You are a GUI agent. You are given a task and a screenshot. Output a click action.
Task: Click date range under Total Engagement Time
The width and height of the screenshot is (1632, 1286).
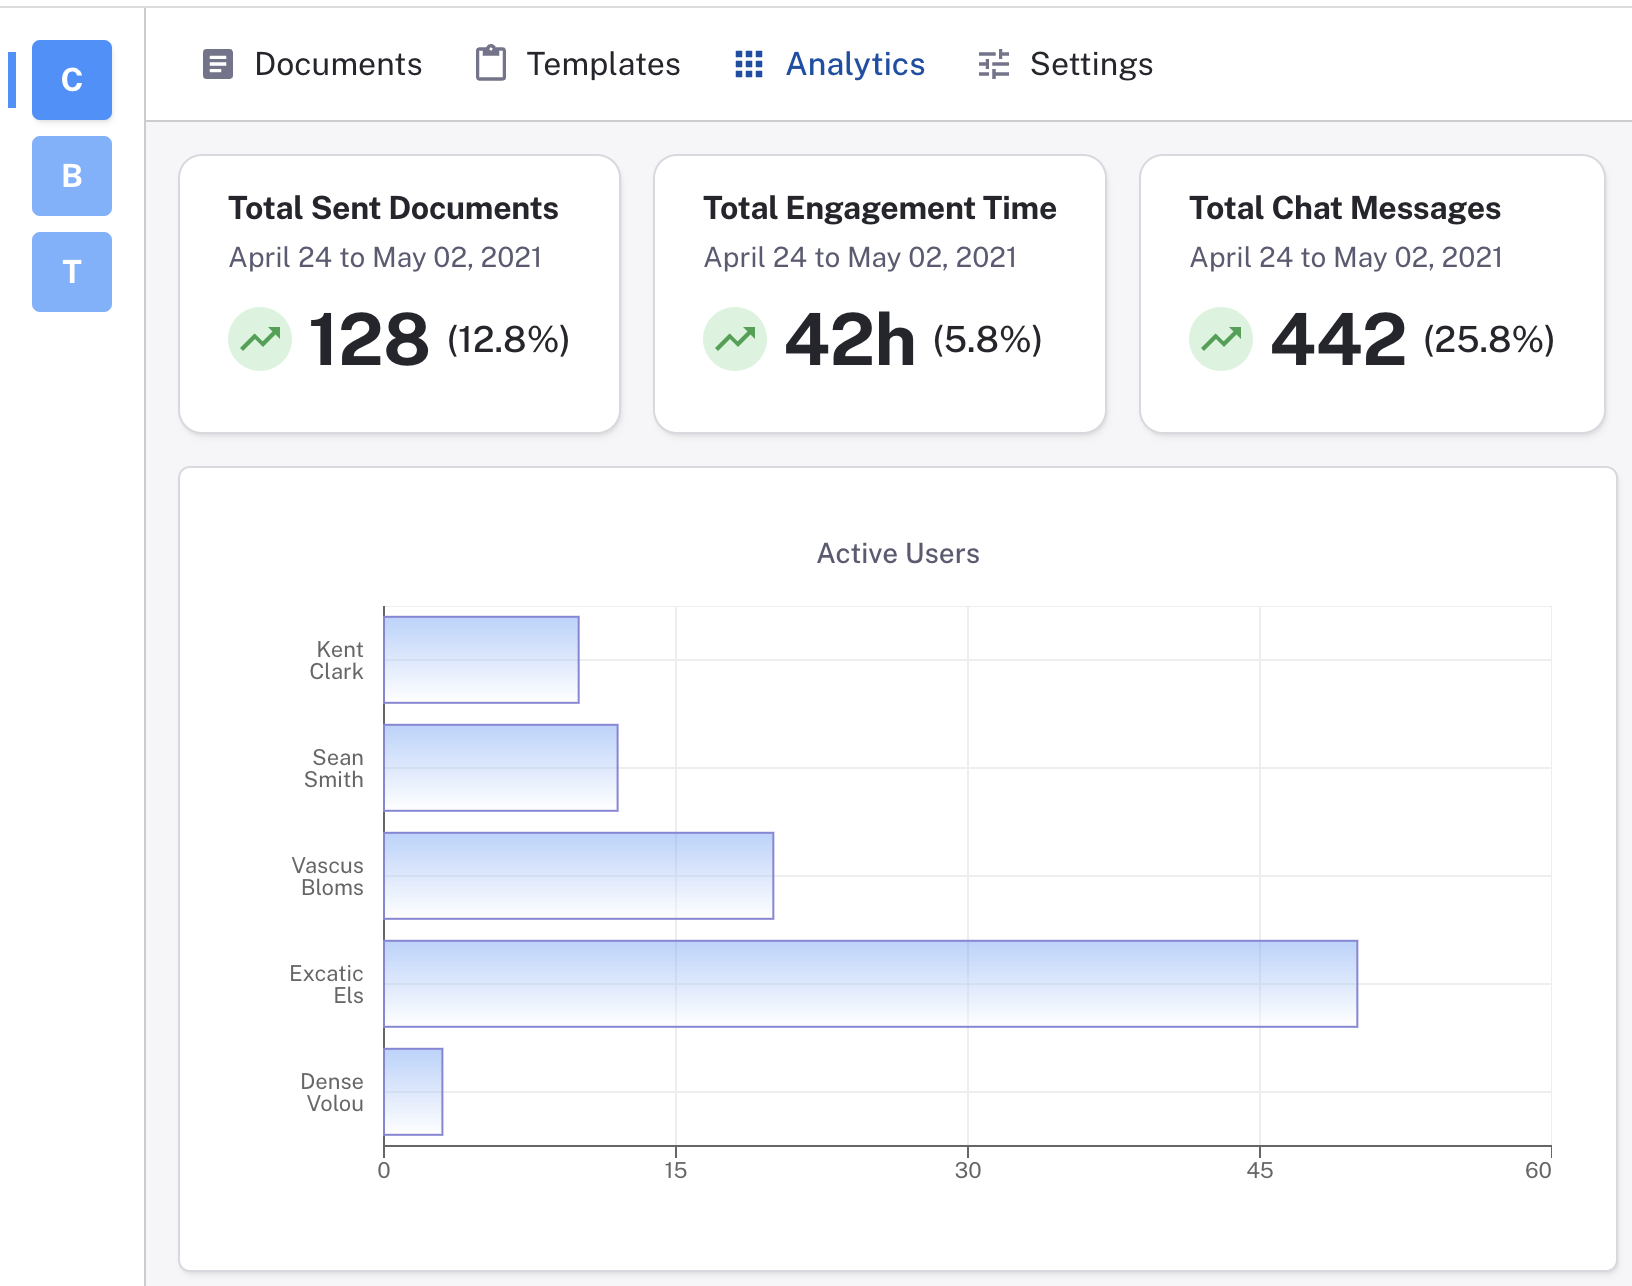tap(860, 258)
